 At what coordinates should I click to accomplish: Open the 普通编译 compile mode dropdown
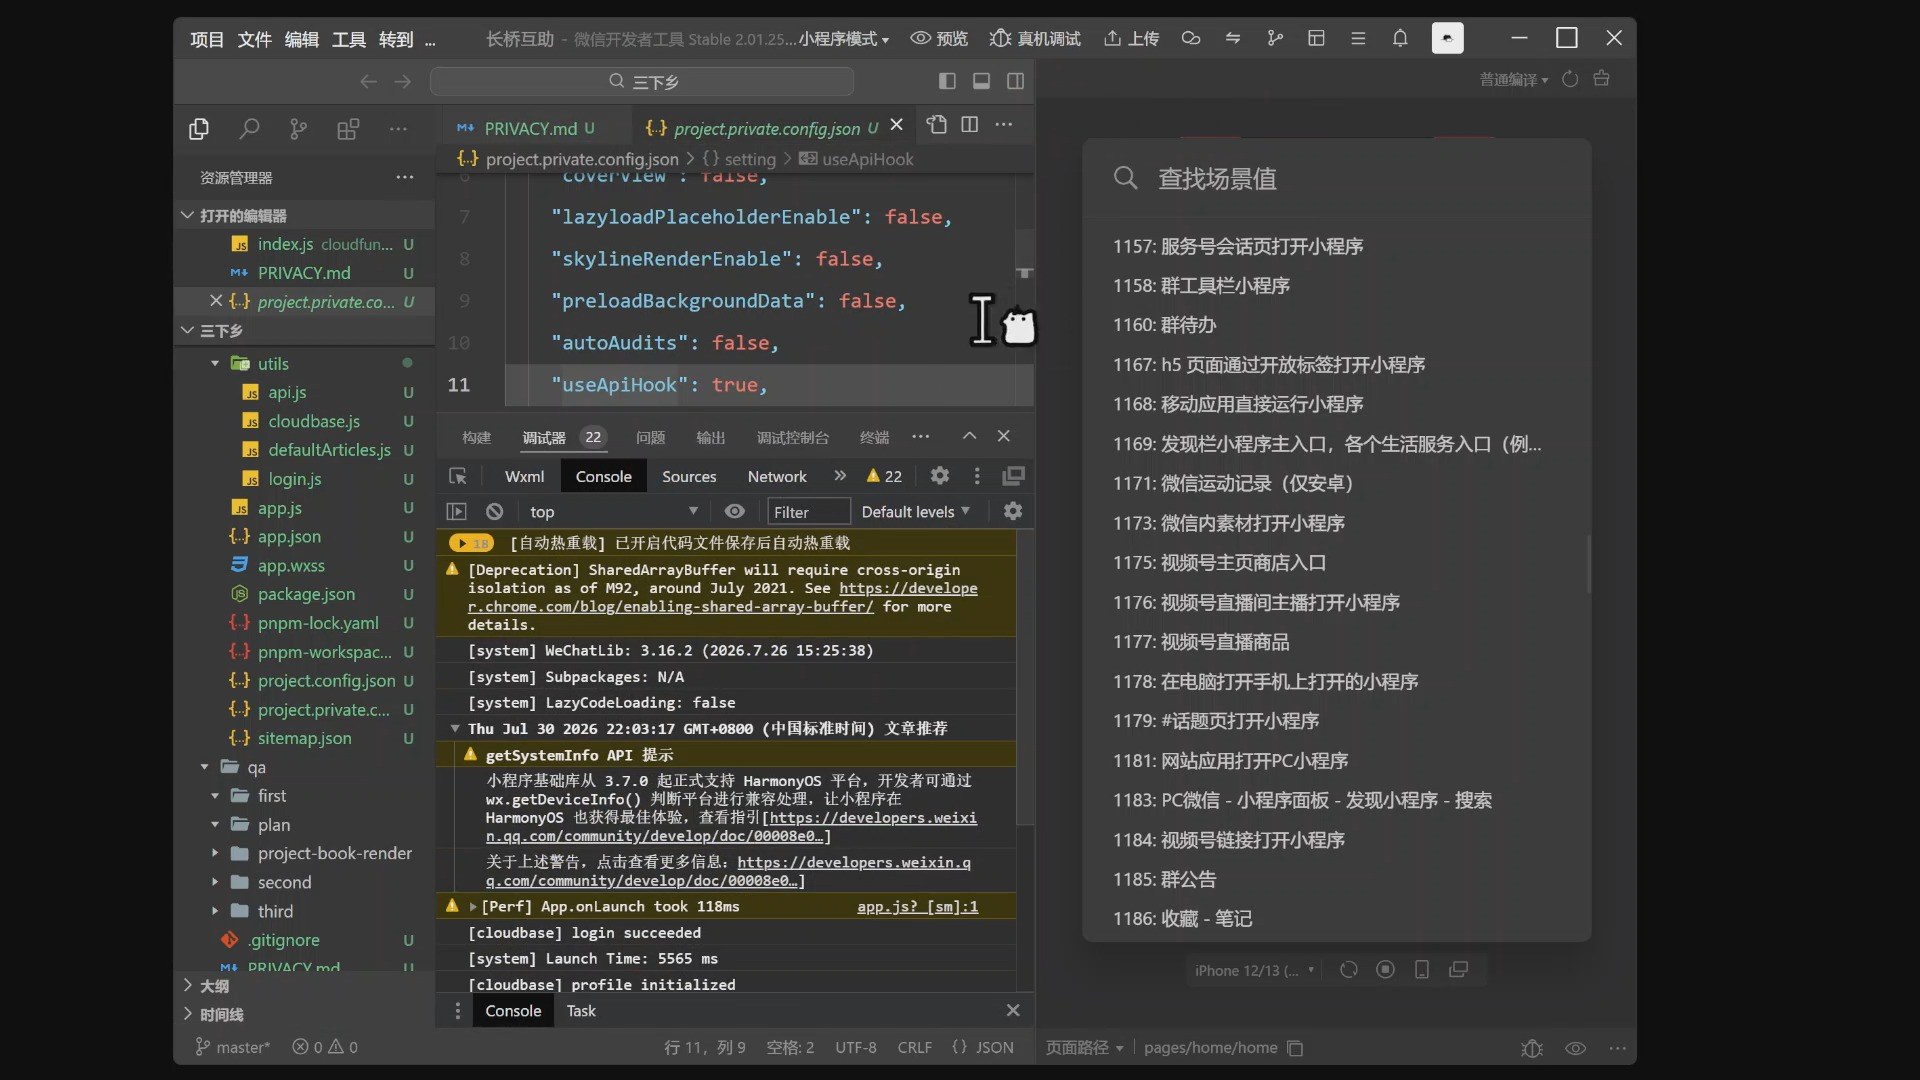tap(1513, 80)
